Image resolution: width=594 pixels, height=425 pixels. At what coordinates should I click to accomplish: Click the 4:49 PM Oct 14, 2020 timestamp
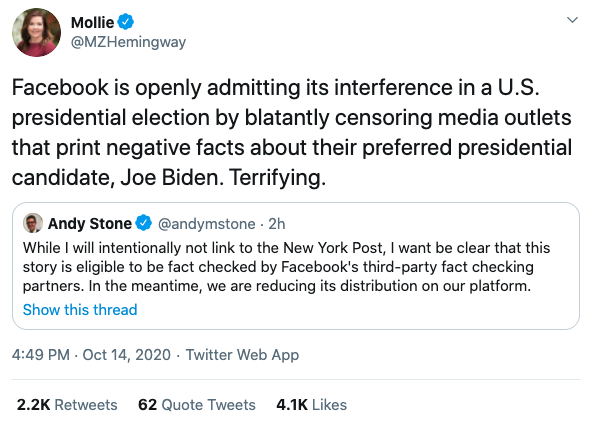pyautogui.click(x=91, y=355)
